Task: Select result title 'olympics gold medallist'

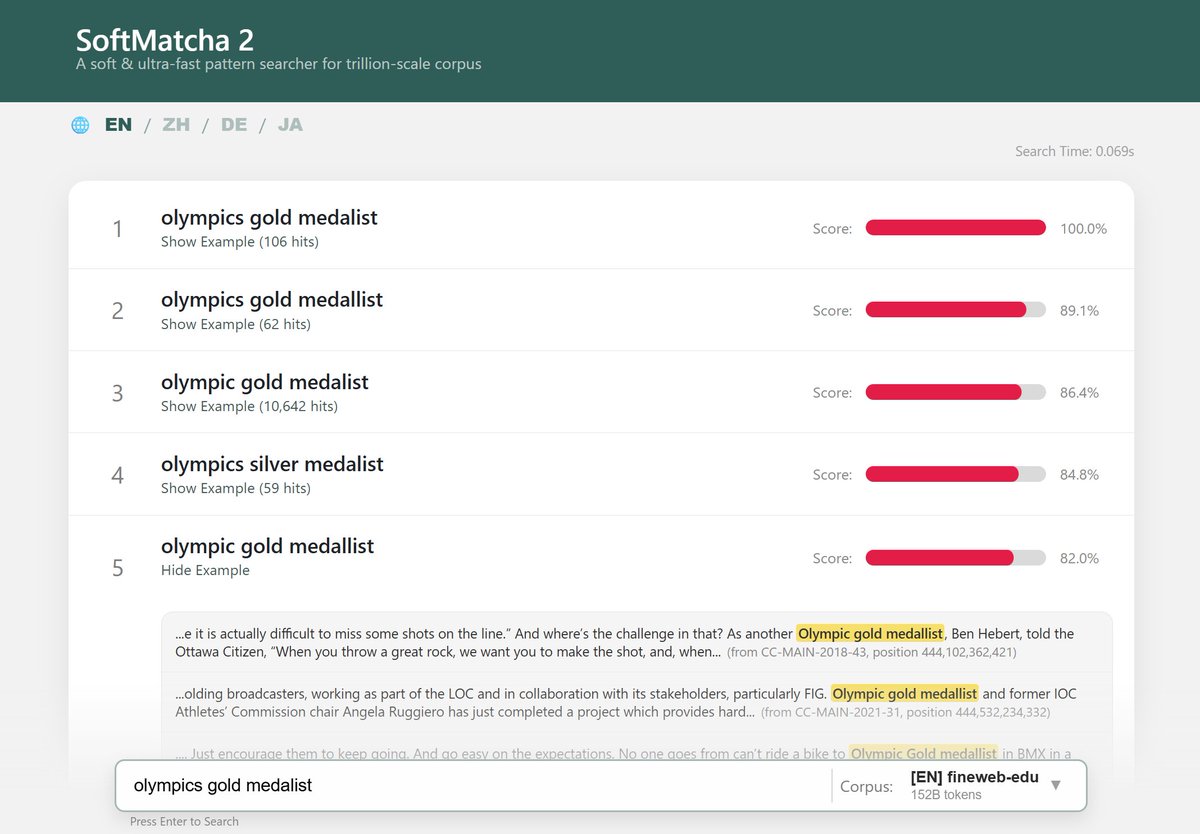Action: [x=272, y=299]
